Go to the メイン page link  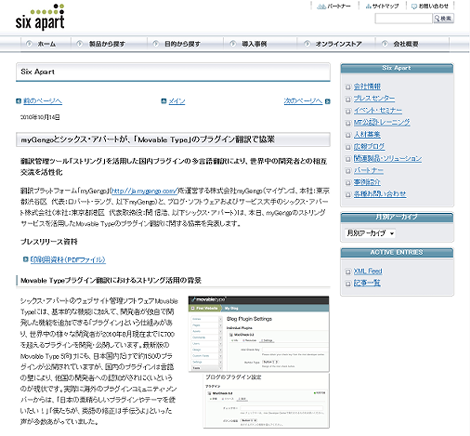[177, 101]
